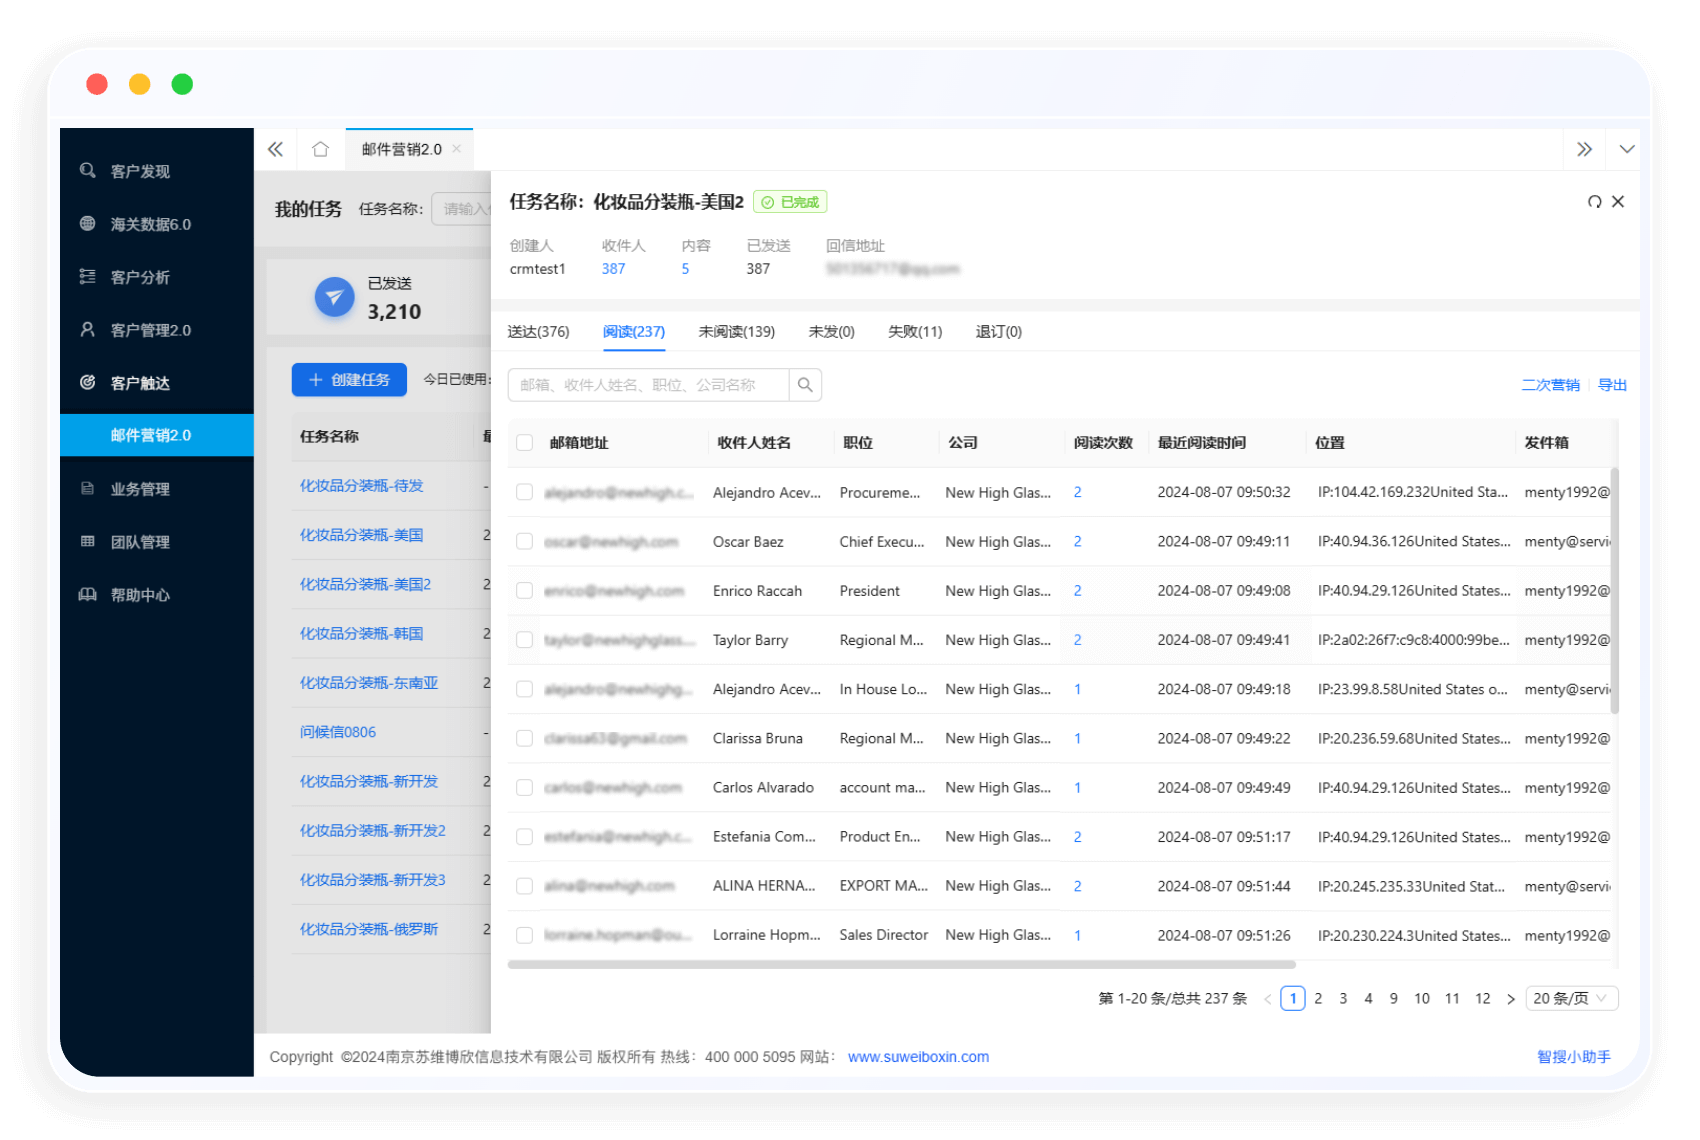Open the 20 条/页 page size dropdown

pyautogui.click(x=1571, y=998)
